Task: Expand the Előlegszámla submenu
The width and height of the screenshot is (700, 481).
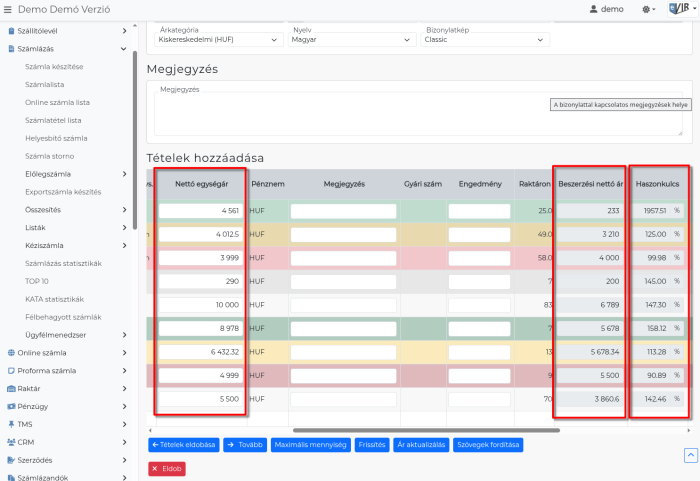Action: (124, 173)
